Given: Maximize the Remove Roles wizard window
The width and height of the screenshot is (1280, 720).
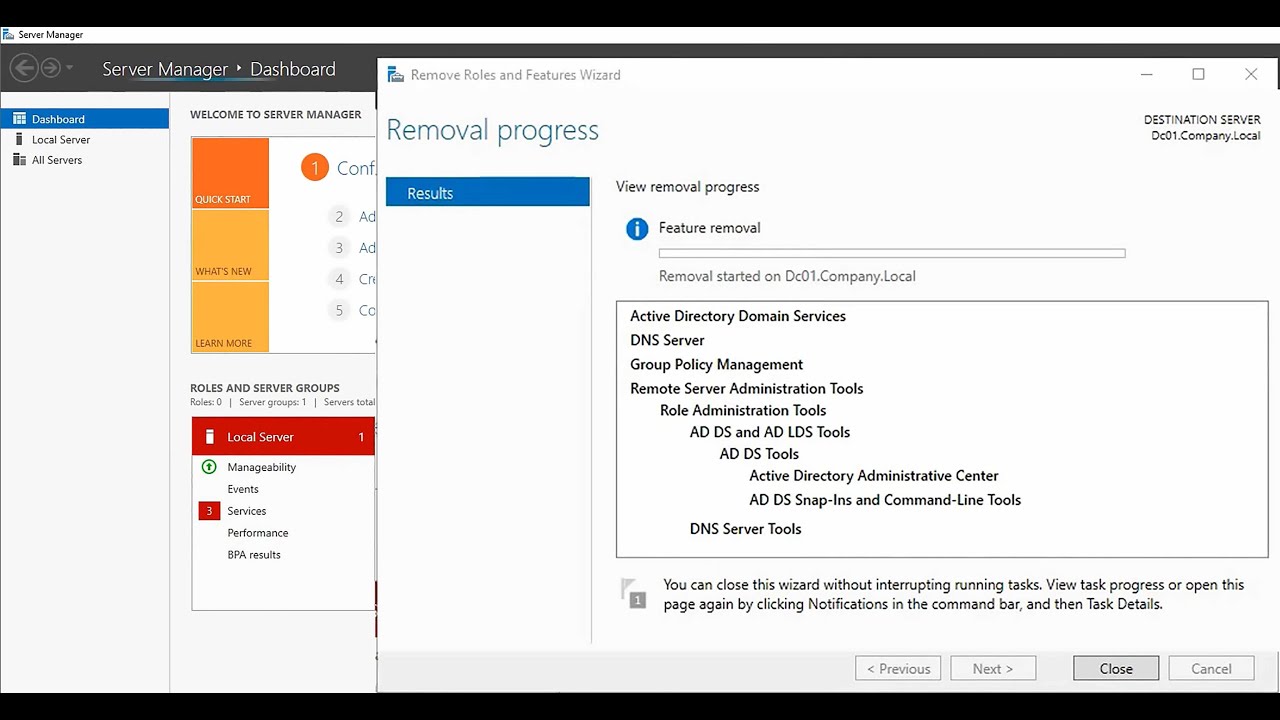Looking at the screenshot, I should point(1198,75).
